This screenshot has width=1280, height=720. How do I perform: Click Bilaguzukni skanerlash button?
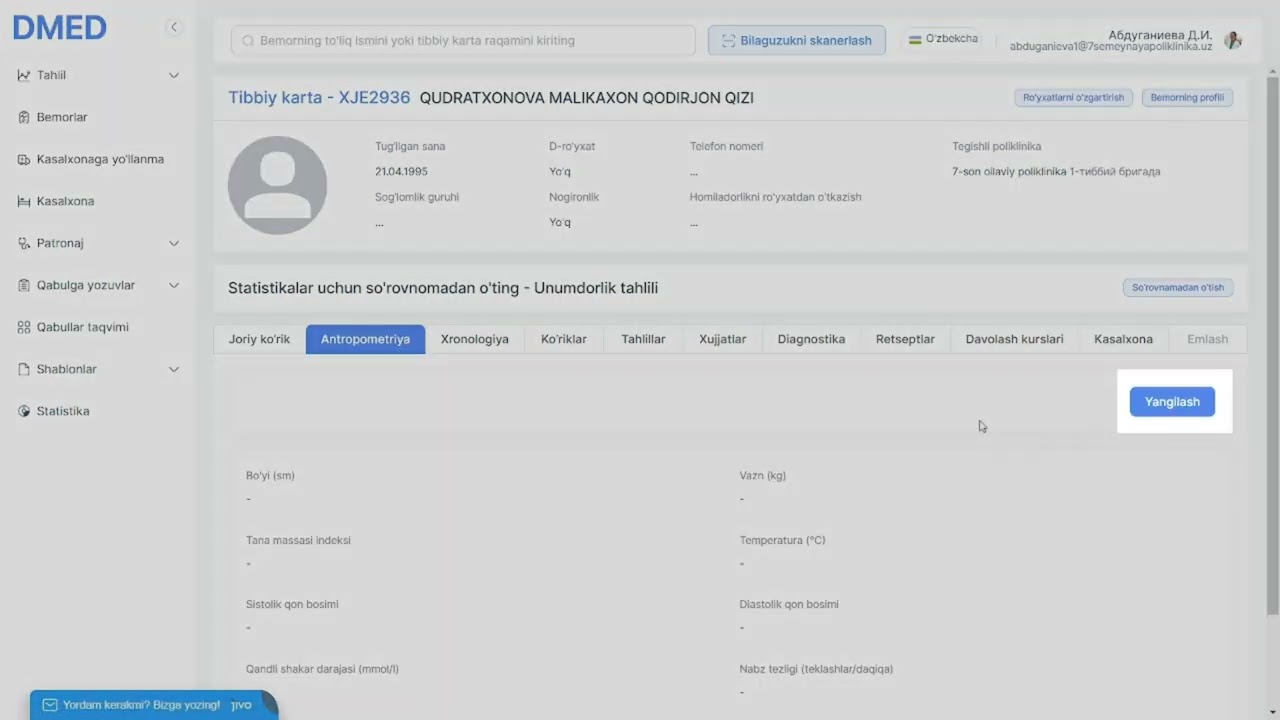point(797,41)
